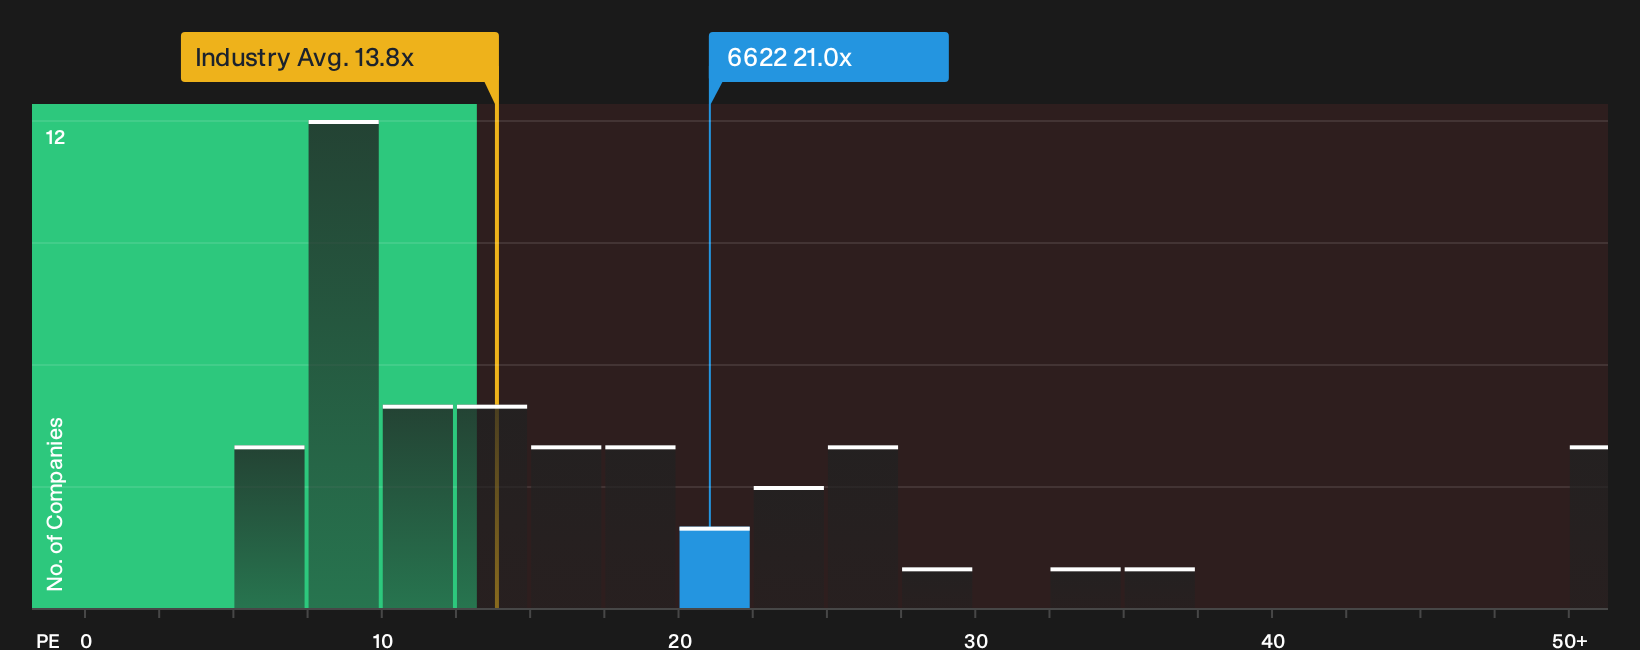Click the bar crossed by the industry average line

491,507
